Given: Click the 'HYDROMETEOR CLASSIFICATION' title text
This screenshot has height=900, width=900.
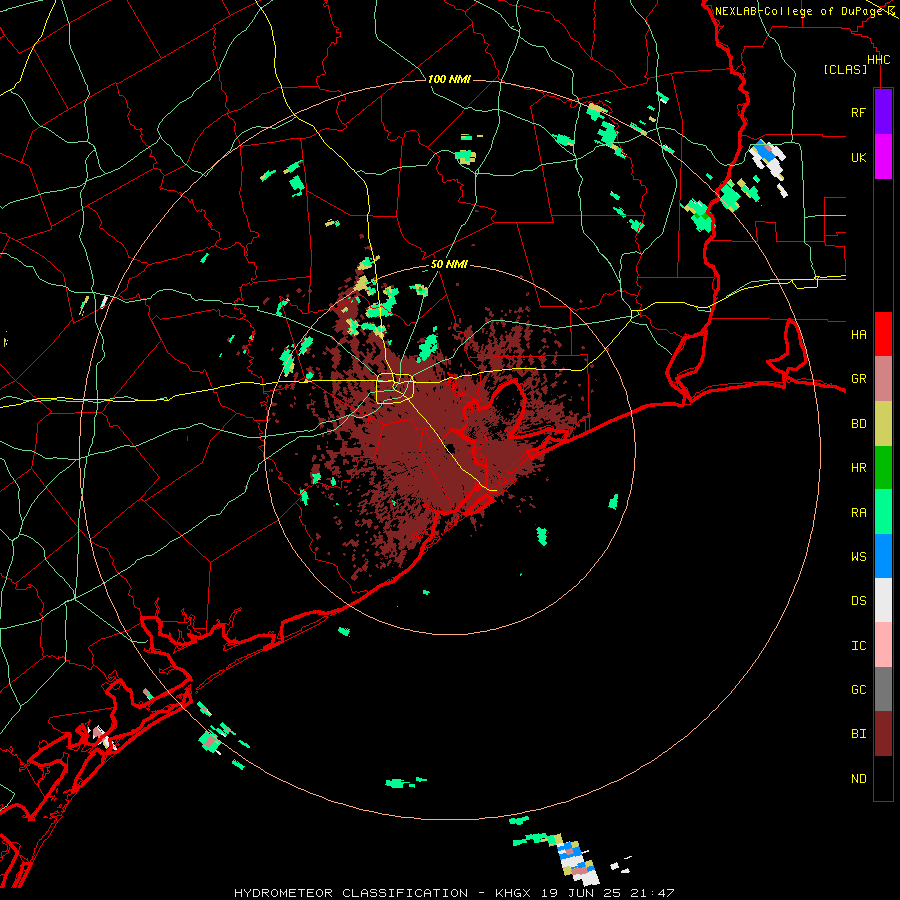Looking at the screenshot, I should click(x=351, y=893).
